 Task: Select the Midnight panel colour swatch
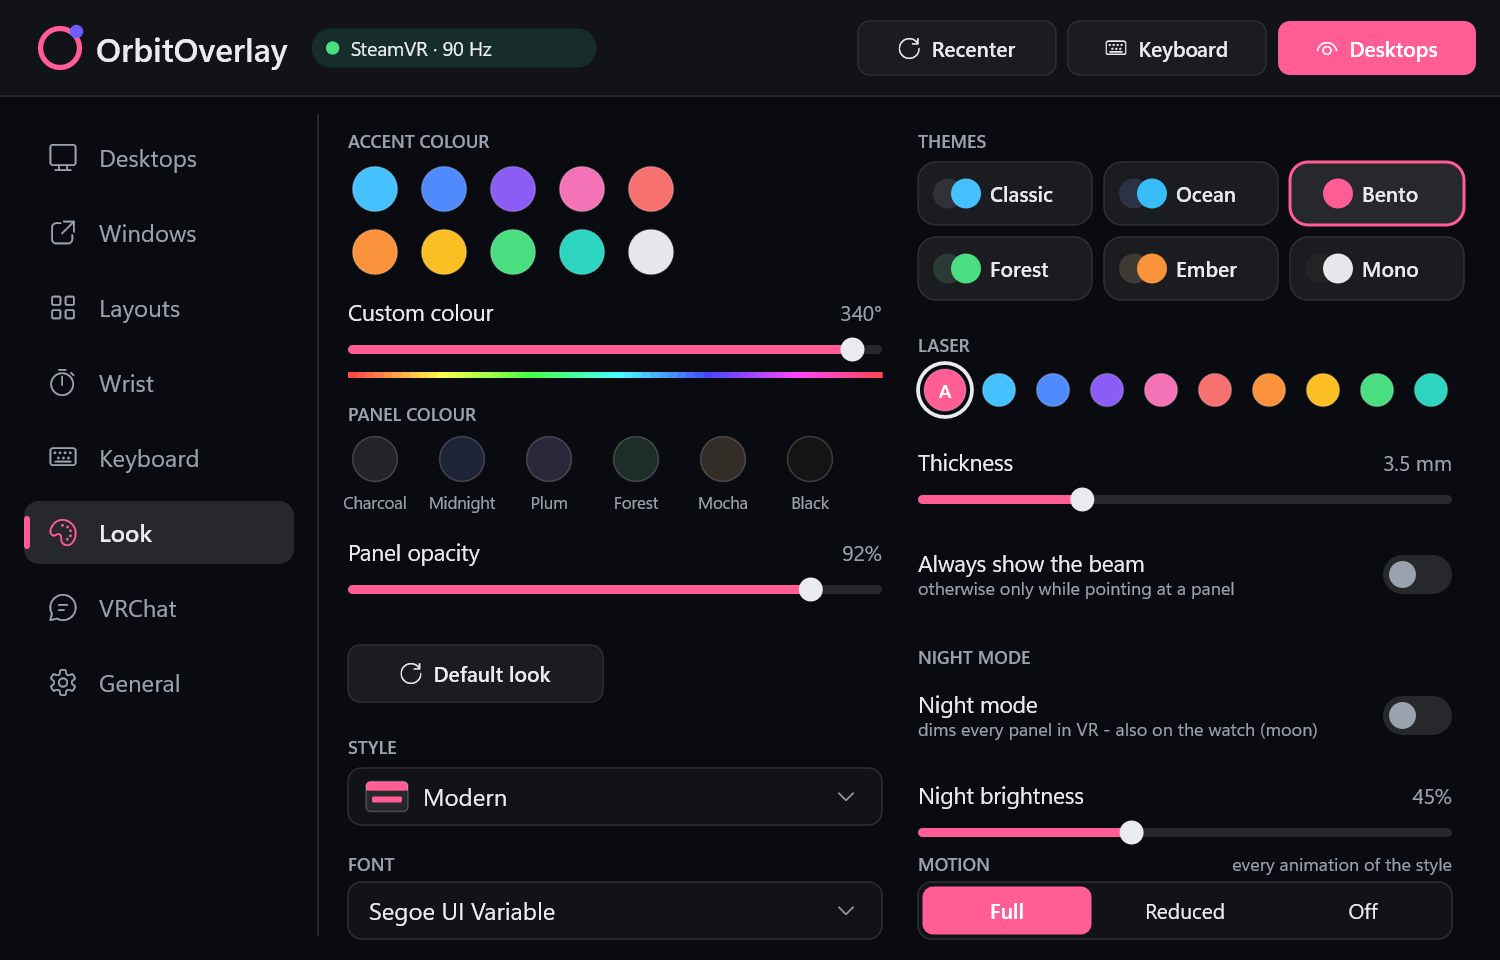pyautogui.click(x=462, y=459)
